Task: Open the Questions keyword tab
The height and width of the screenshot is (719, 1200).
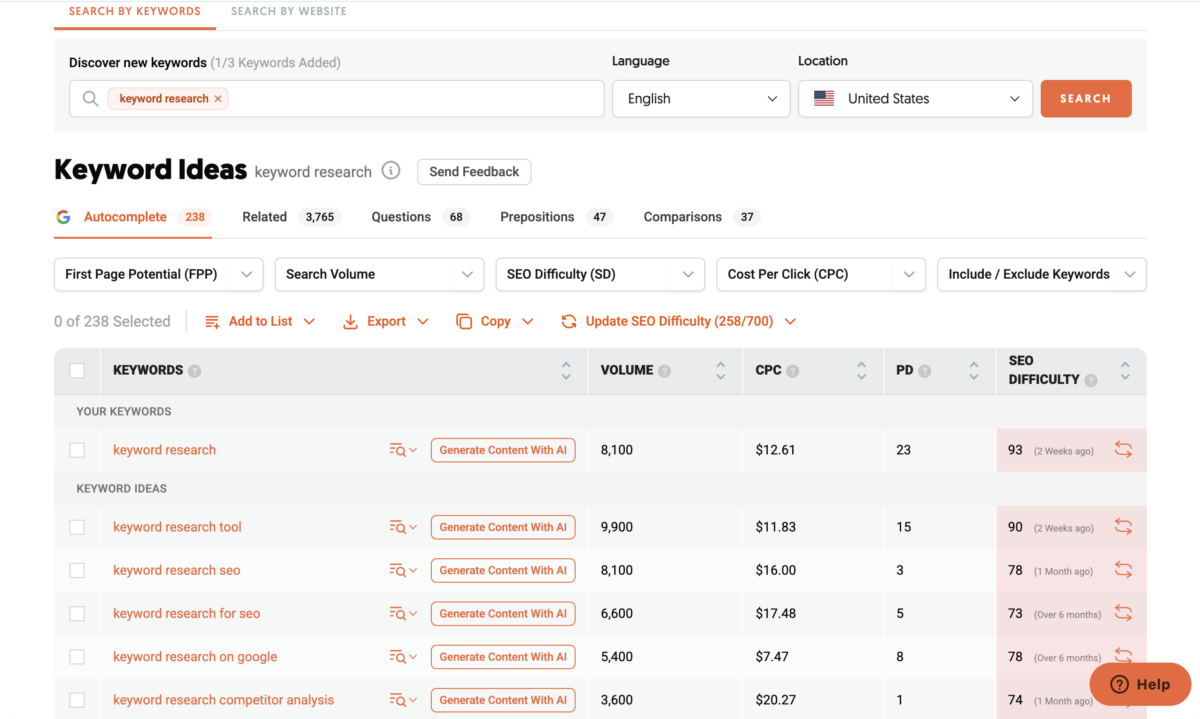Action: coord(401,217)
